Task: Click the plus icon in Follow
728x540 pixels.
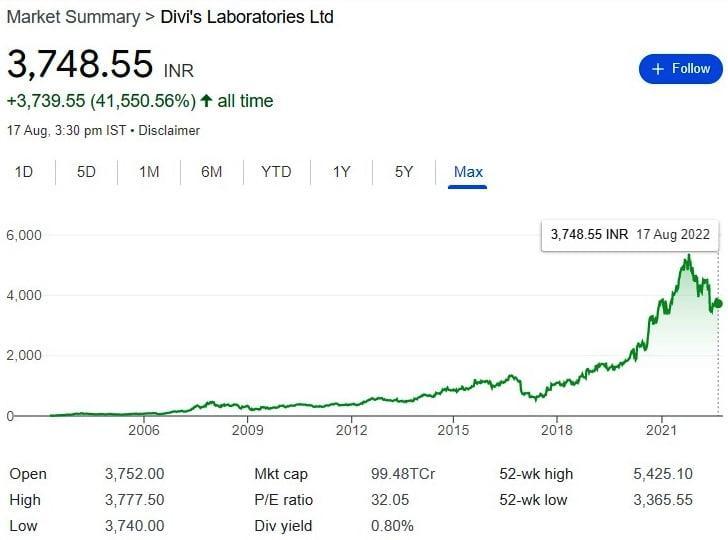Action: pos(657,69)
